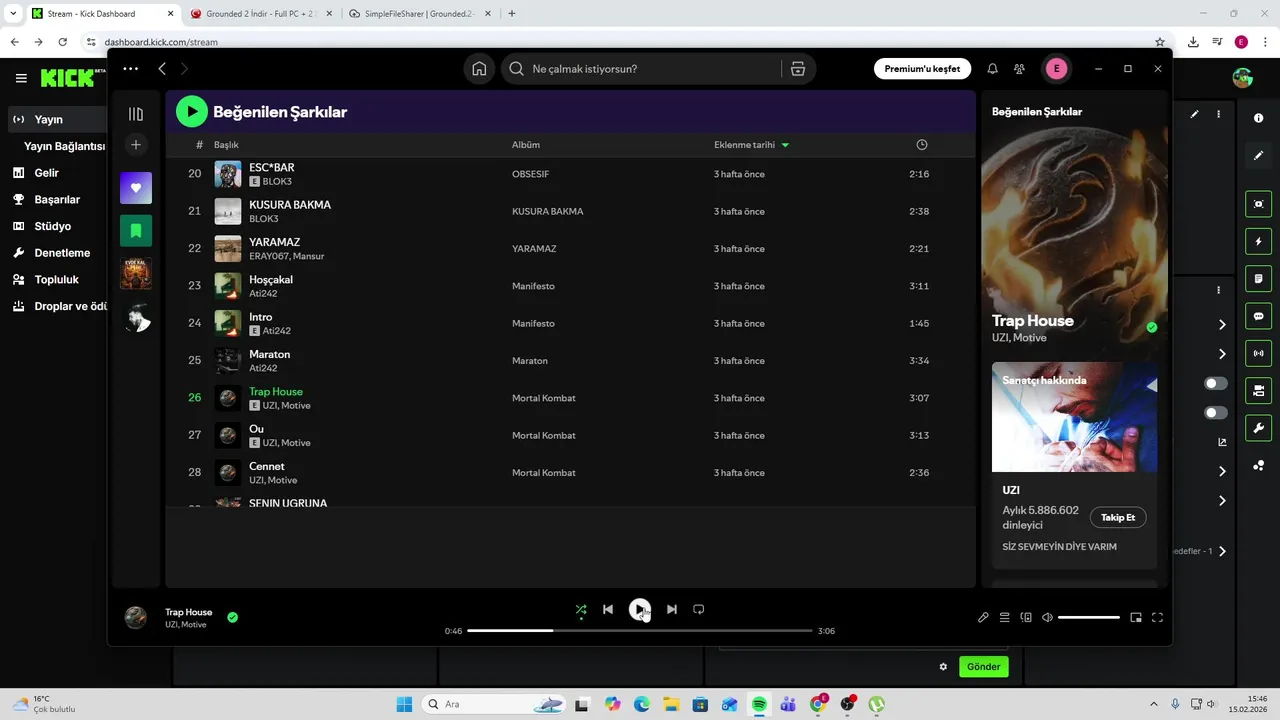Click the play/pause button in the player bar
The height and width of the screenshot is (720, 1280).
point(640,609)
